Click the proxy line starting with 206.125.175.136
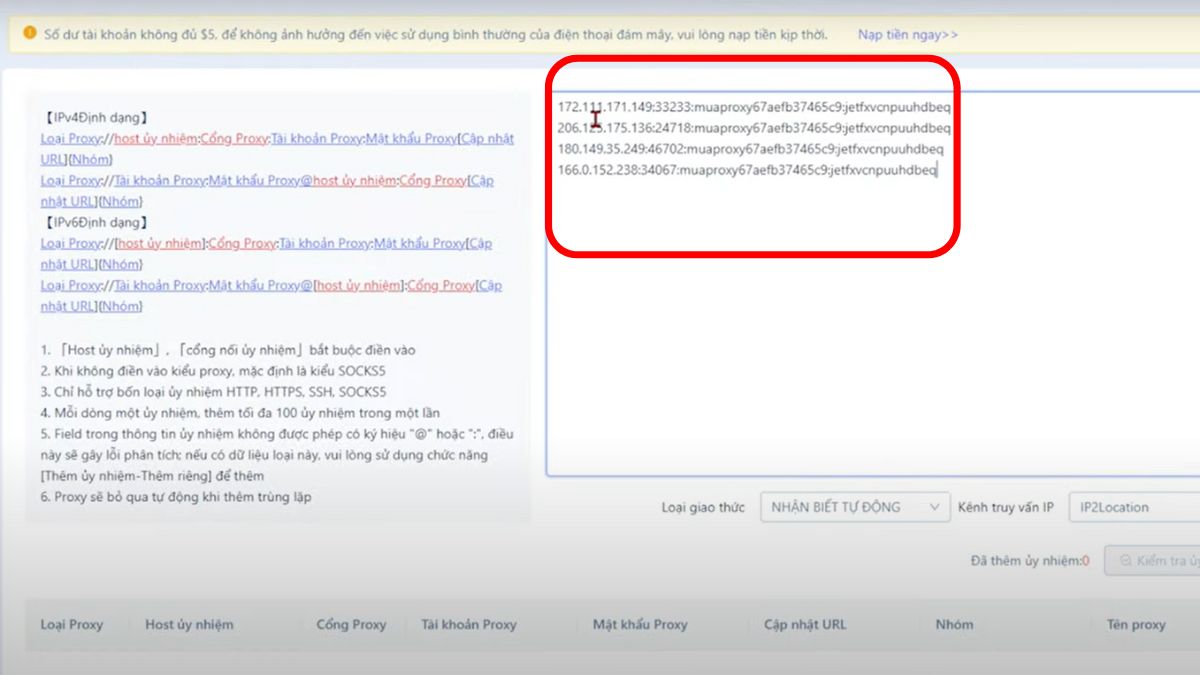Screen dimensions: 1200x675 pyautogui.click(x=754, y=128)
